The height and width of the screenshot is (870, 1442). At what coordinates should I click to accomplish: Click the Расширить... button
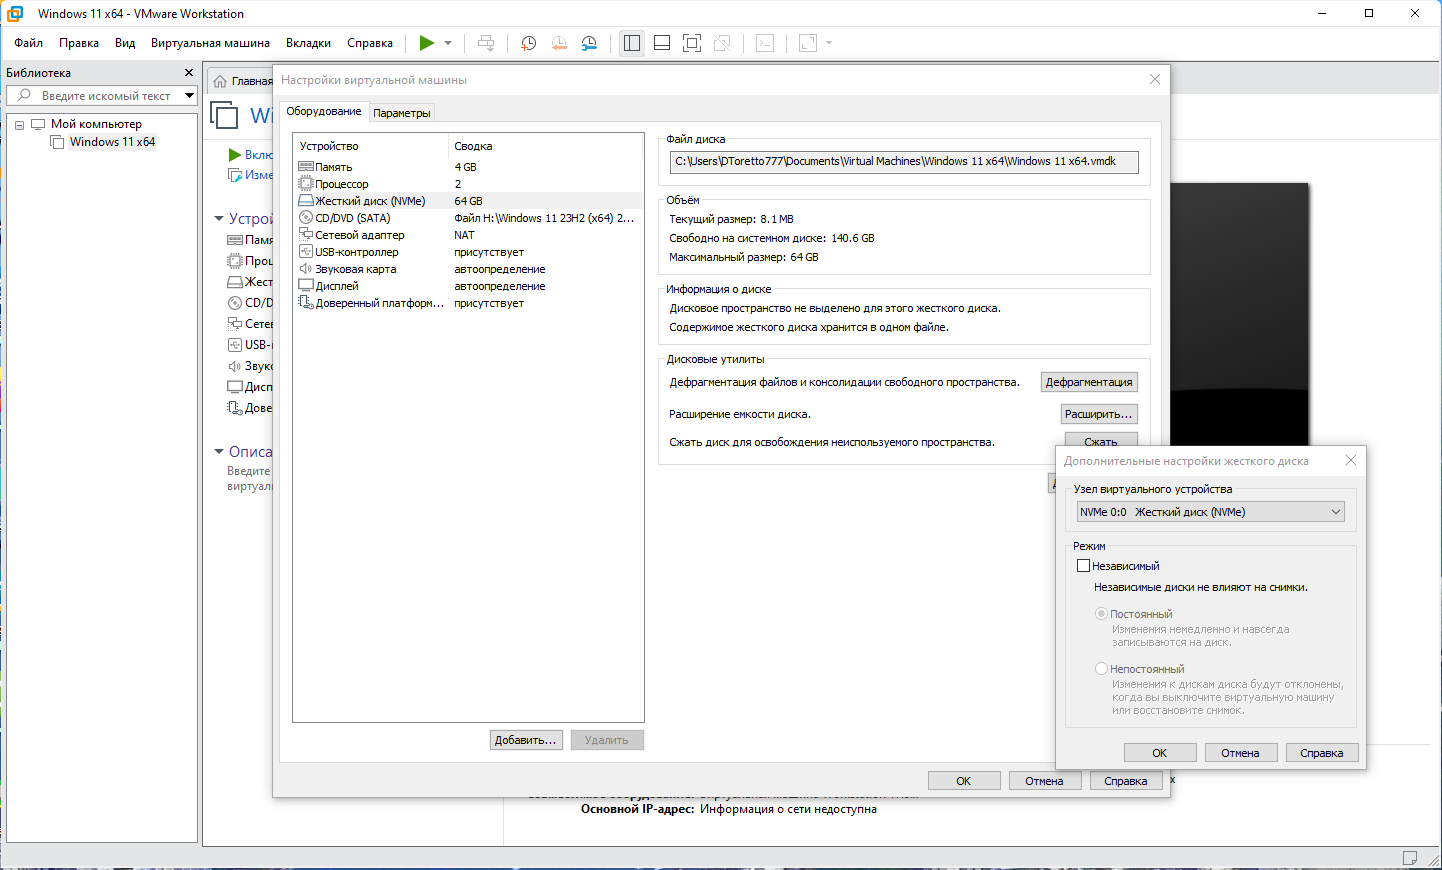click(x=1099, y=414)
